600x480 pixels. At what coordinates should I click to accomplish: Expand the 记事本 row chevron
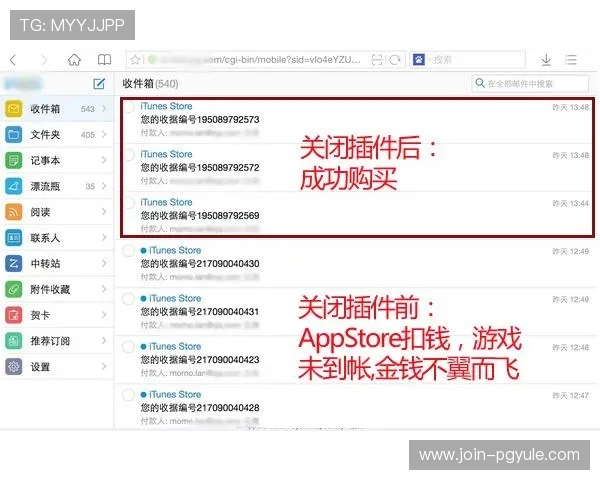[104, 160]
